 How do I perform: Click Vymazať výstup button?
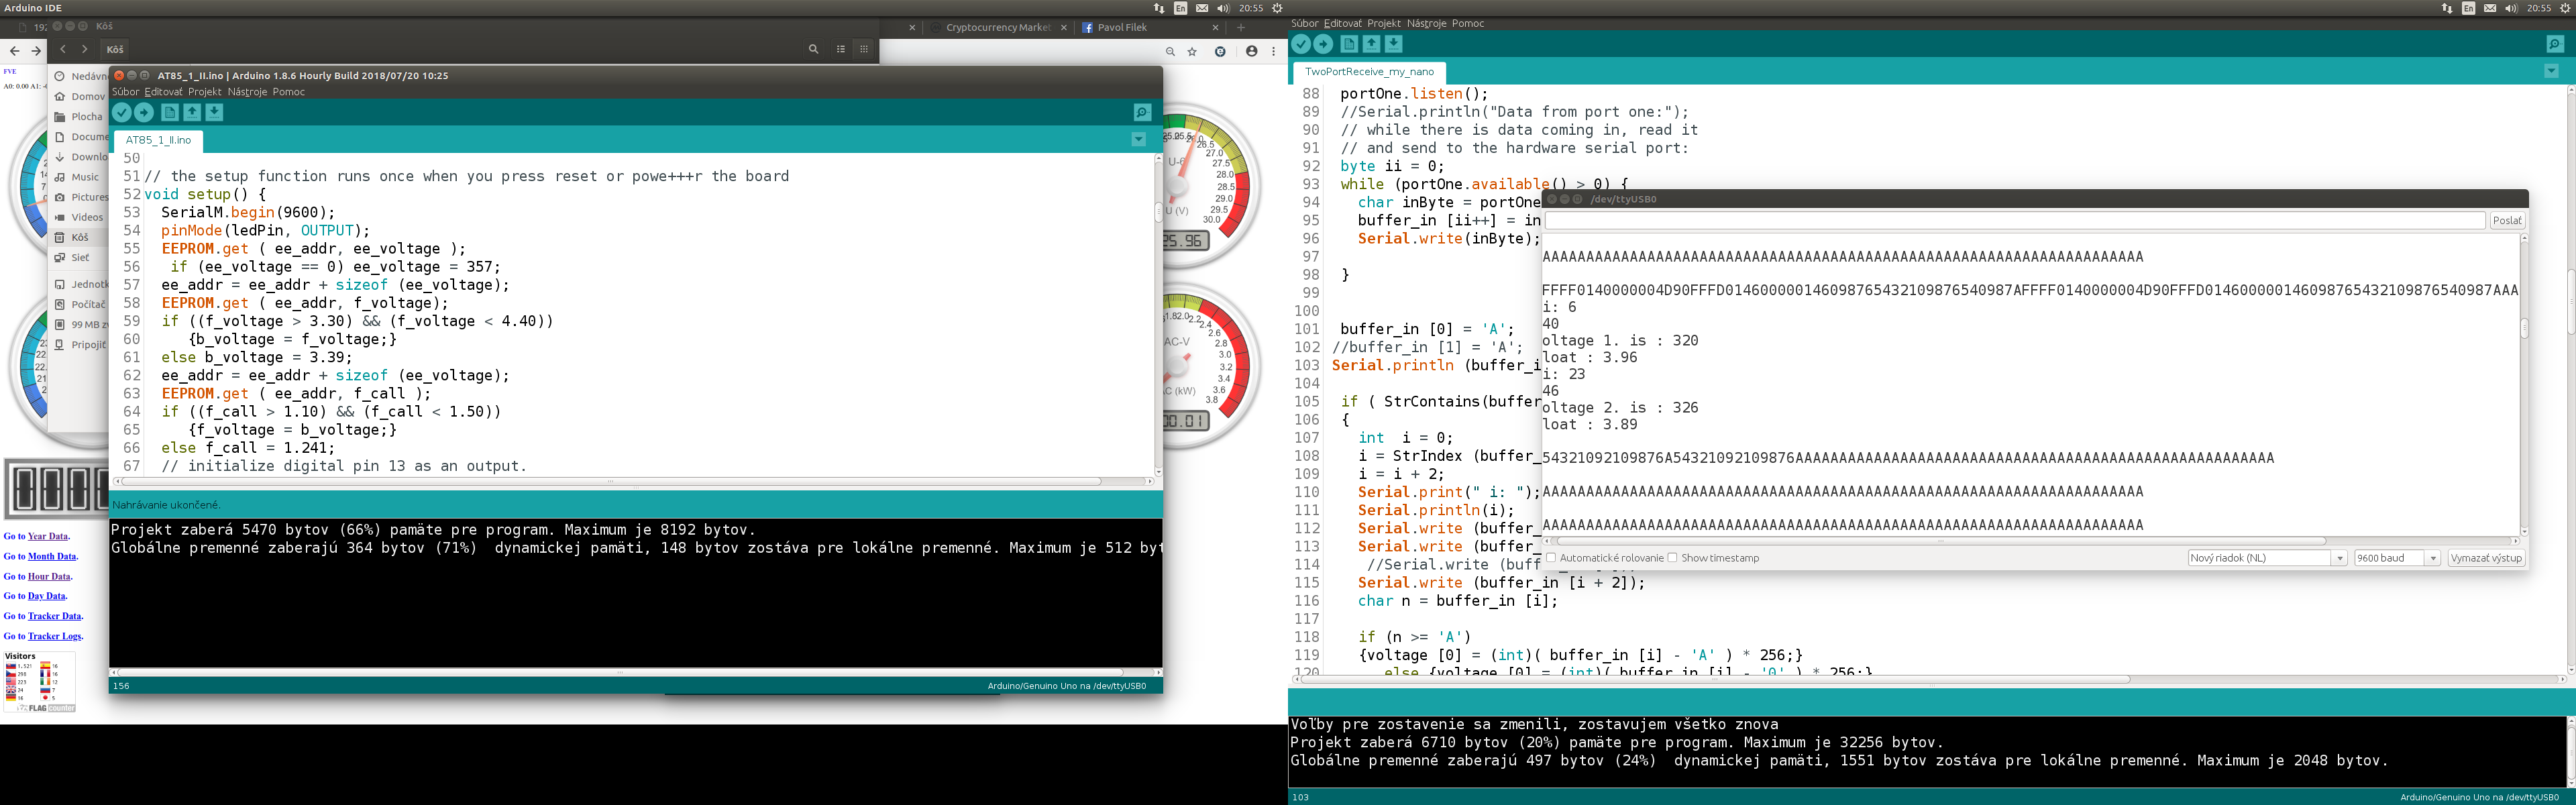pyautogui.click(x=2485, y=558)
